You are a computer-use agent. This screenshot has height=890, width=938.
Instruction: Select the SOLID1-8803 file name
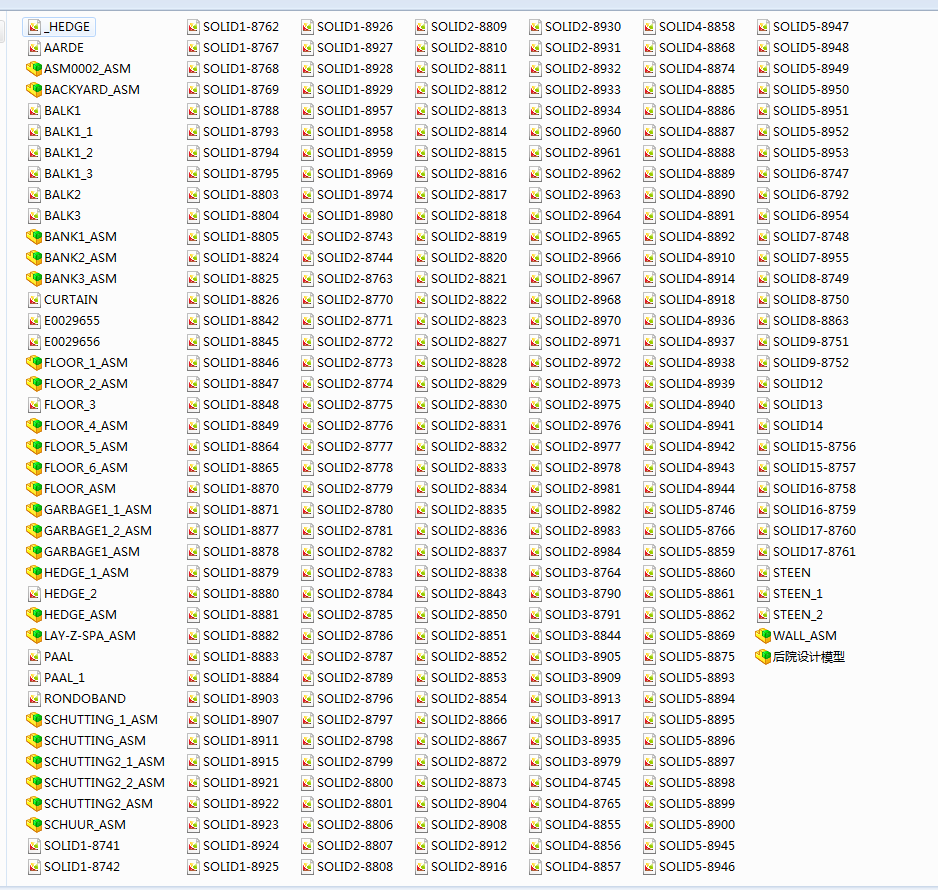[x=241, y=195]
